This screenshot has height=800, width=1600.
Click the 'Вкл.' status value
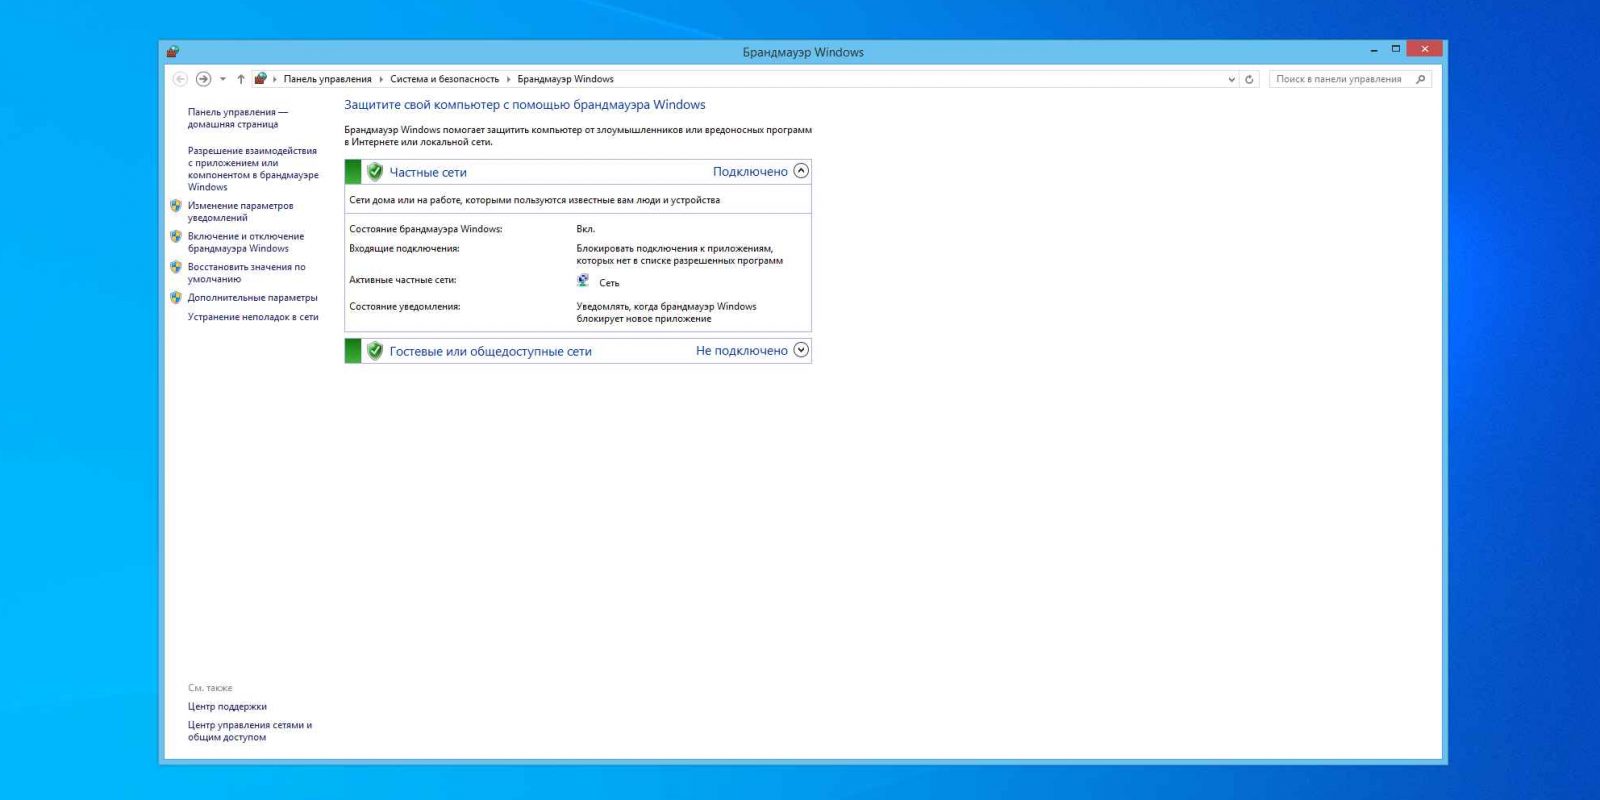(585, 229)
